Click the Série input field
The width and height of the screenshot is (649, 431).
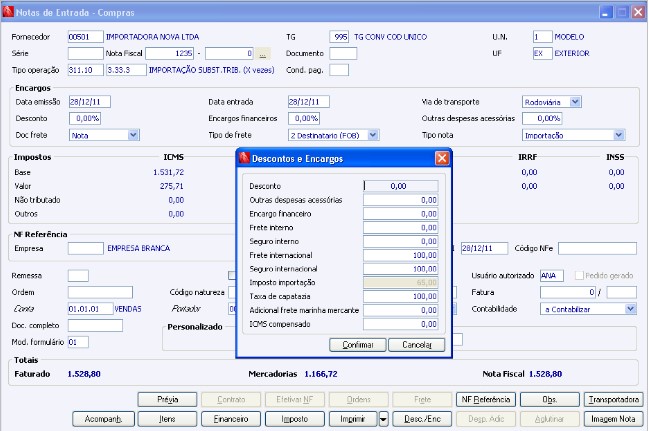pos(85,53)
